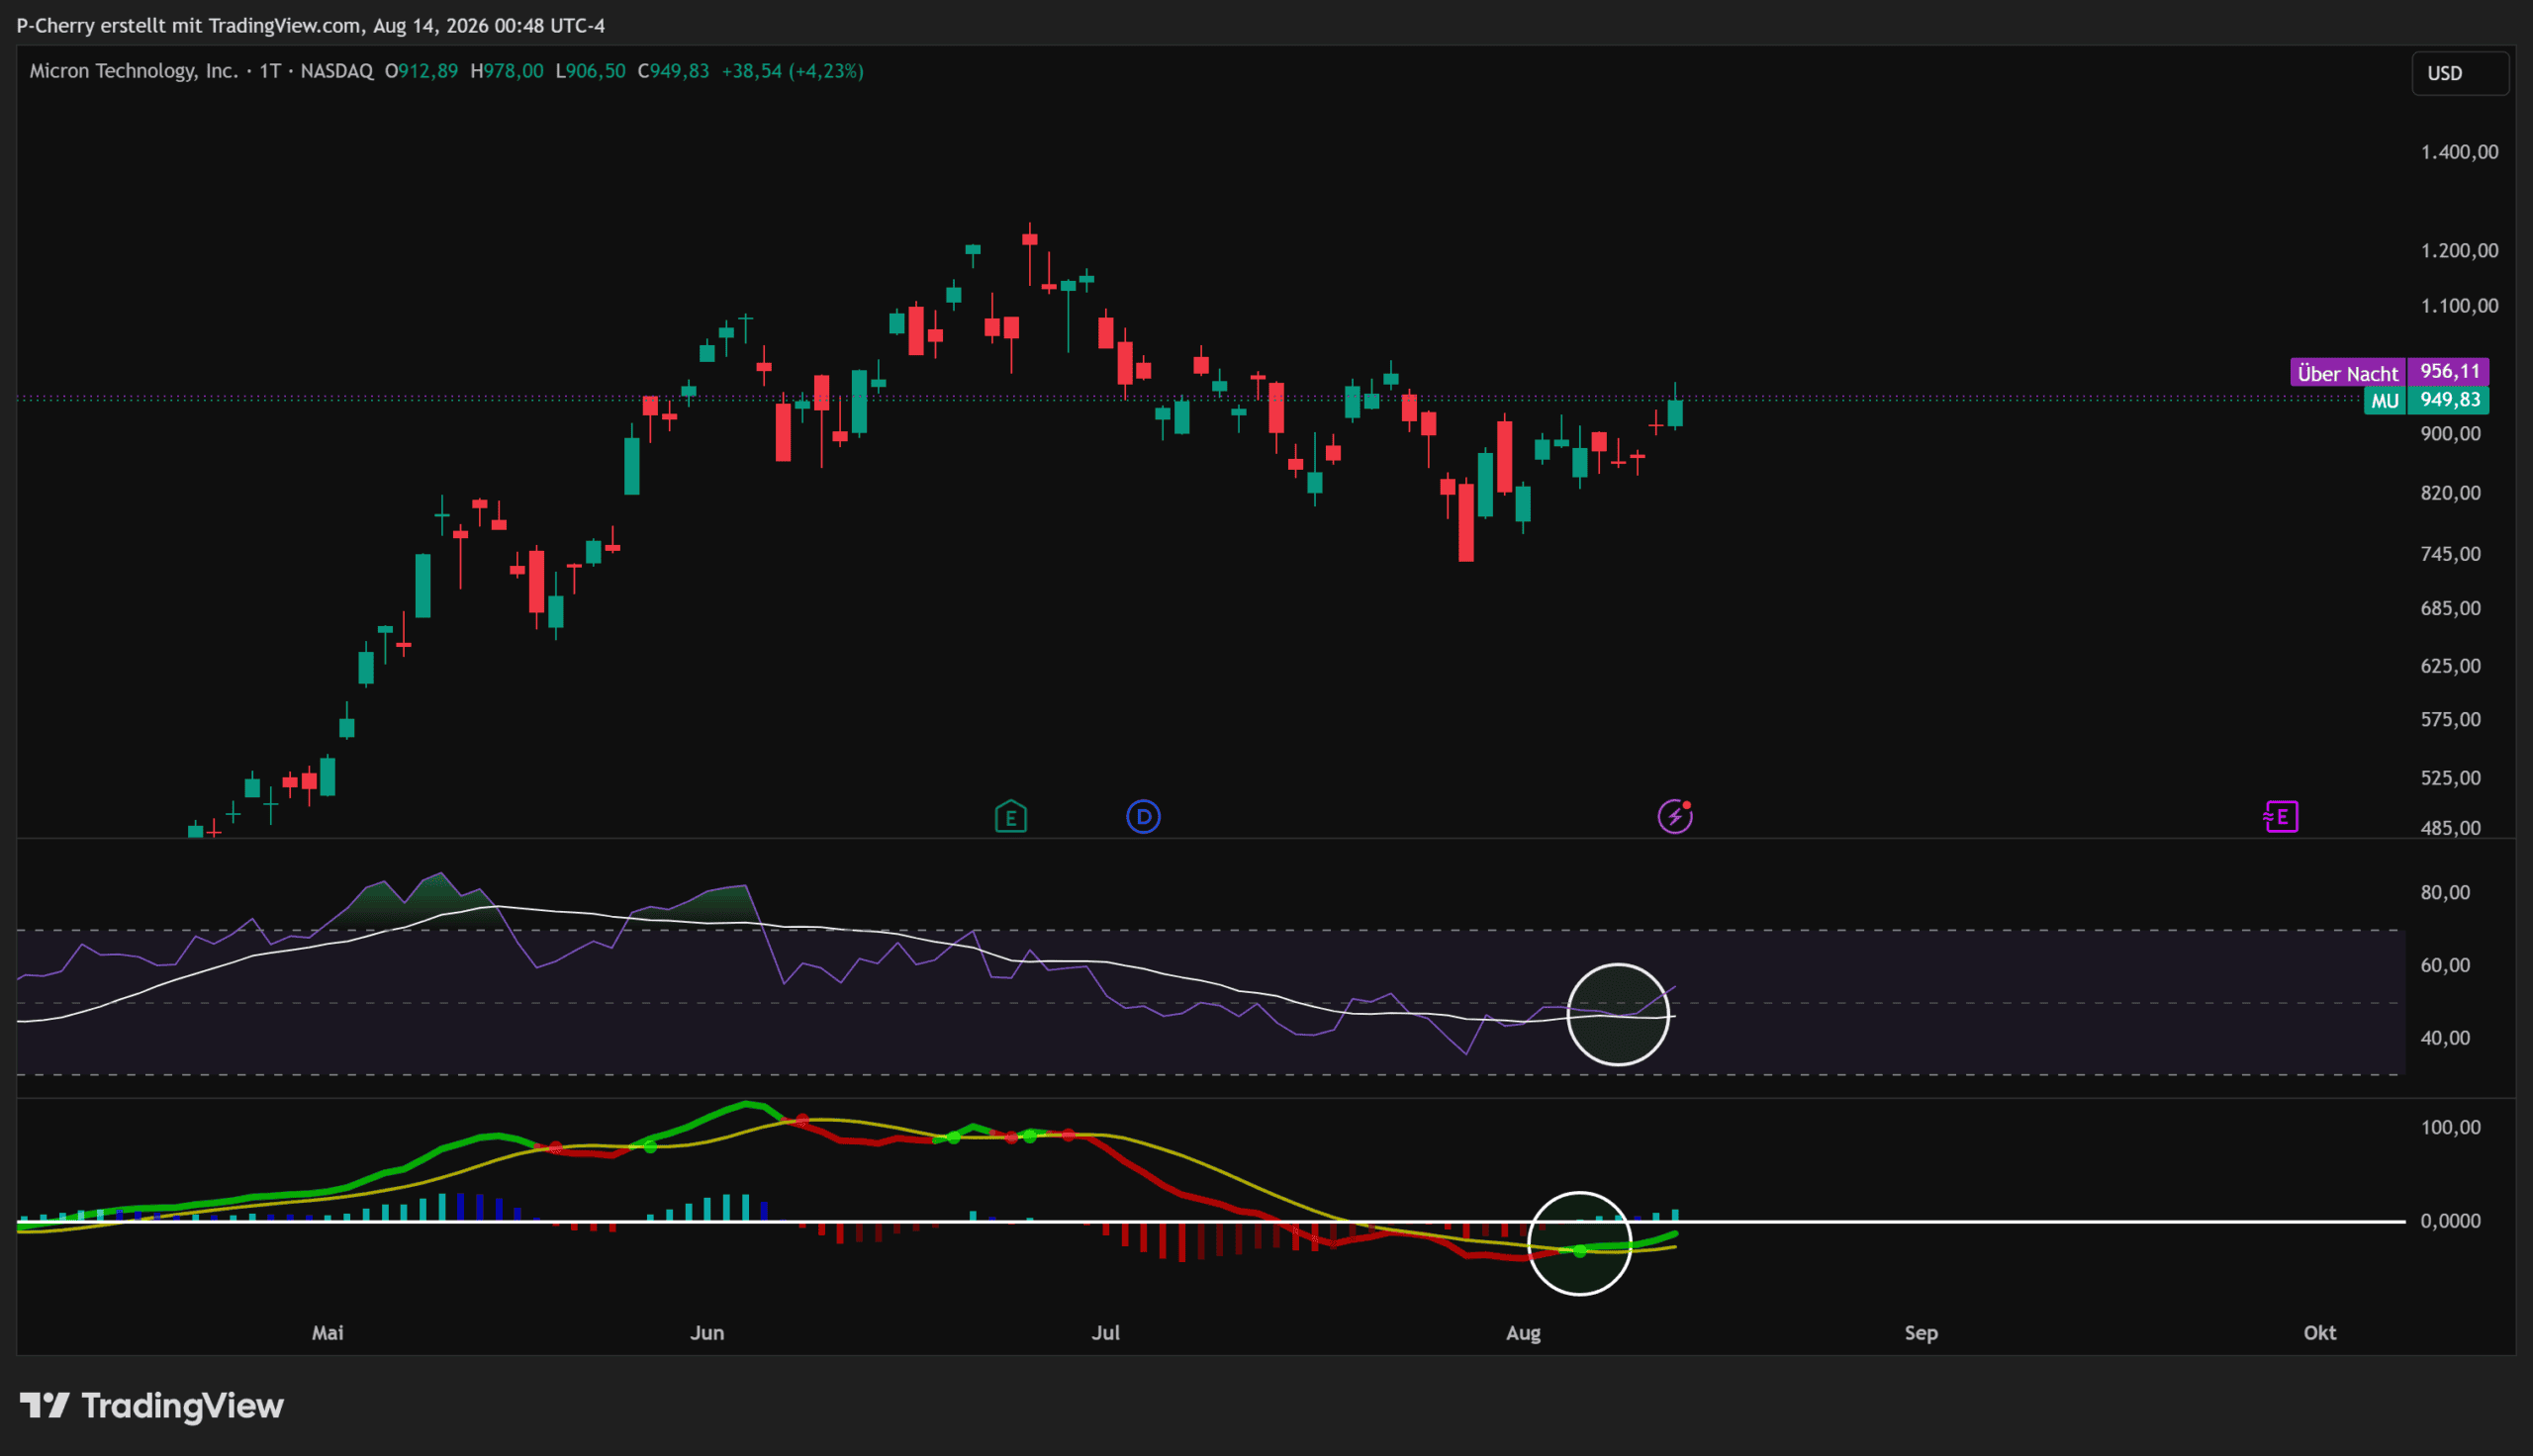Click the 525,00 price axis label
This screenshot has height=1456, width=2533.
(2450, 778)
